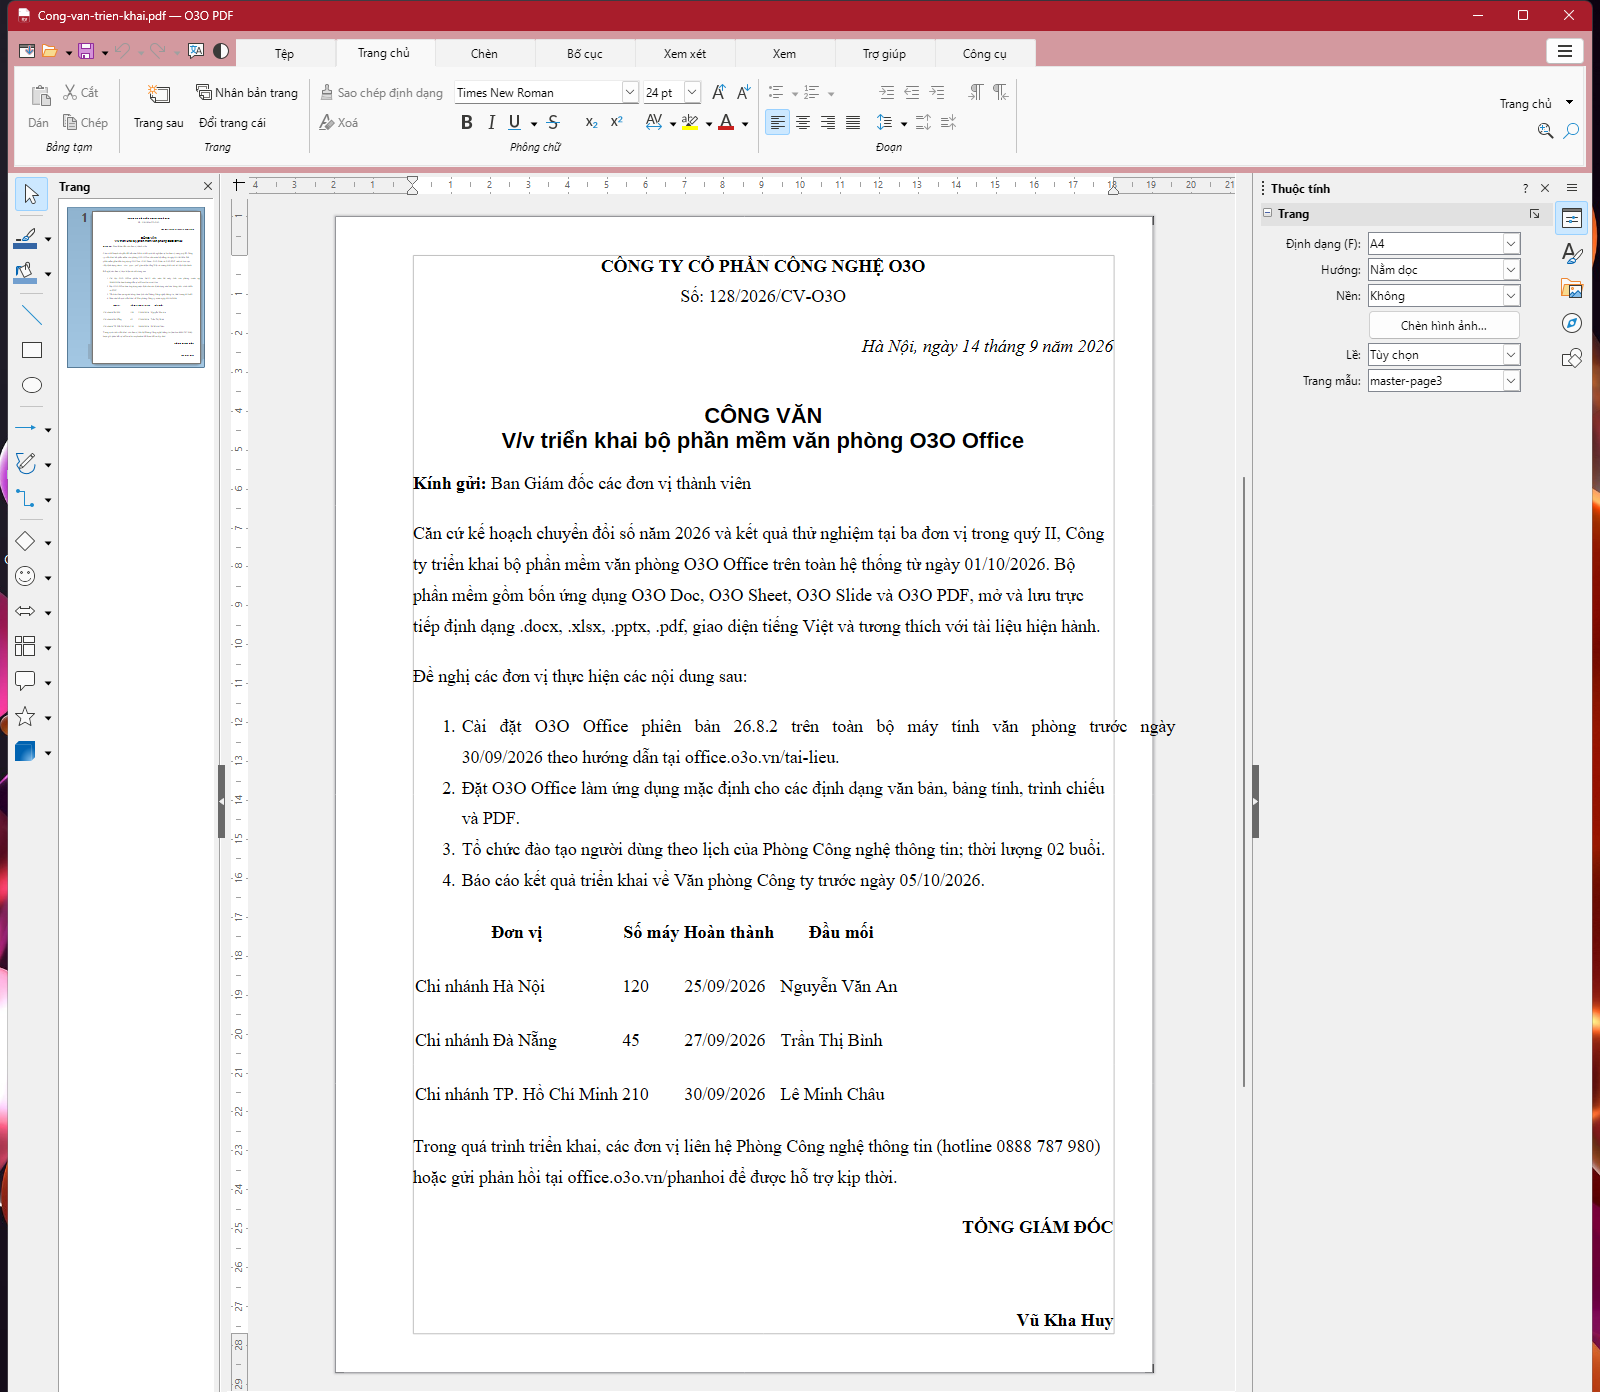Choose the Line drawing tool
The height and width of the screenshot is (1392, 1600).
32,315
